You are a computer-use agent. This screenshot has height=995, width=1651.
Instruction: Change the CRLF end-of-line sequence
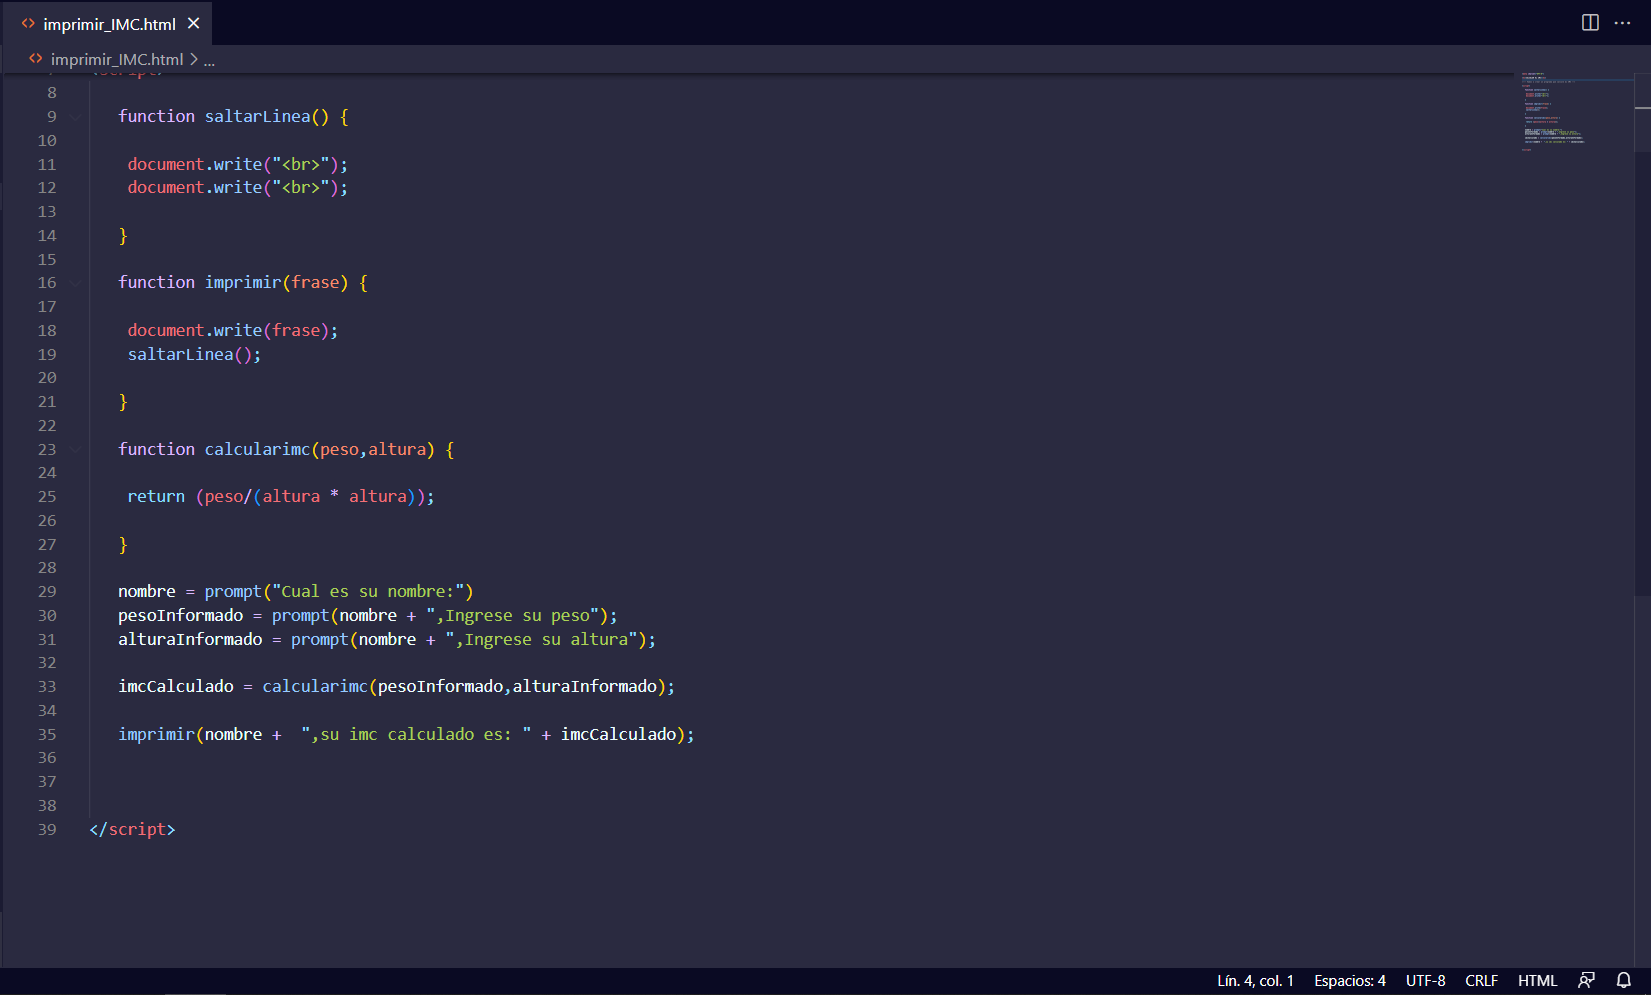(x=1481, y=980)
